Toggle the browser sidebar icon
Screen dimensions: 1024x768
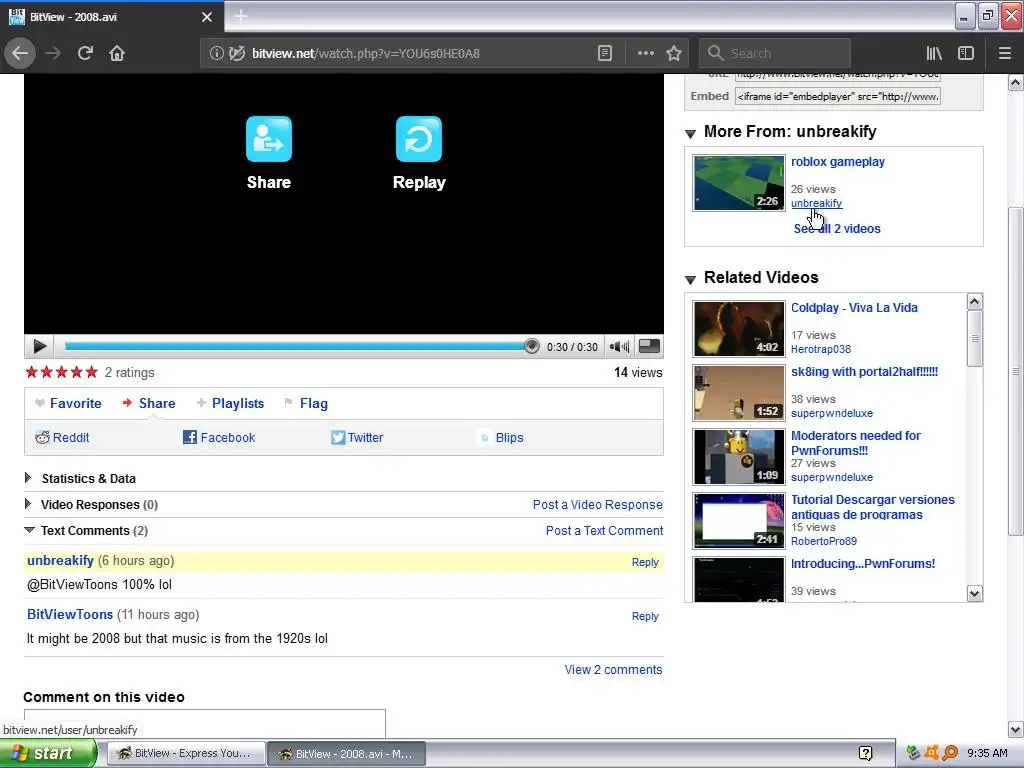click(x=966, y=54)
